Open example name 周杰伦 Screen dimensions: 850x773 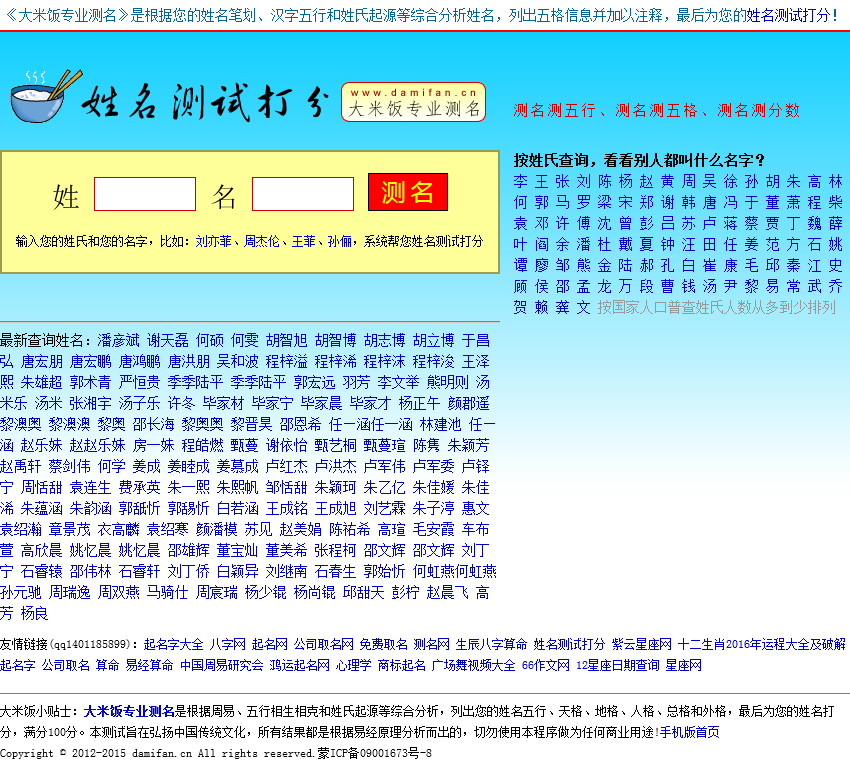point(262,241)
